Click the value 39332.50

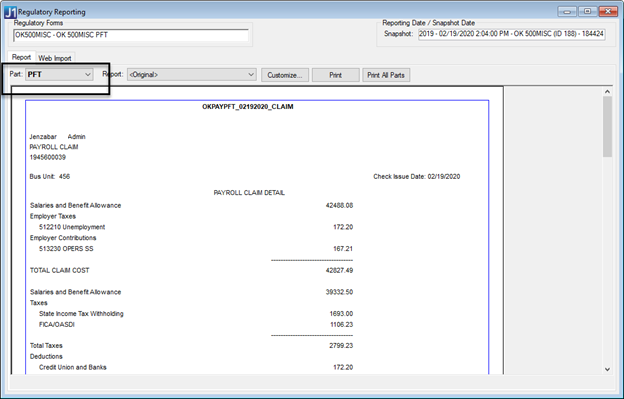339,292
